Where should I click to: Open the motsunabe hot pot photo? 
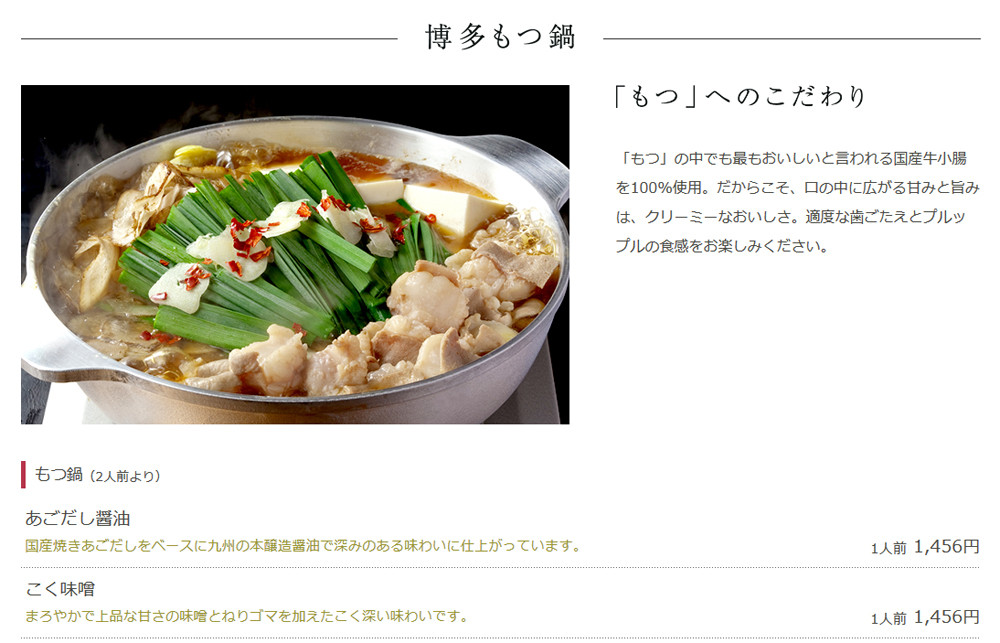(x=295, y=255)
